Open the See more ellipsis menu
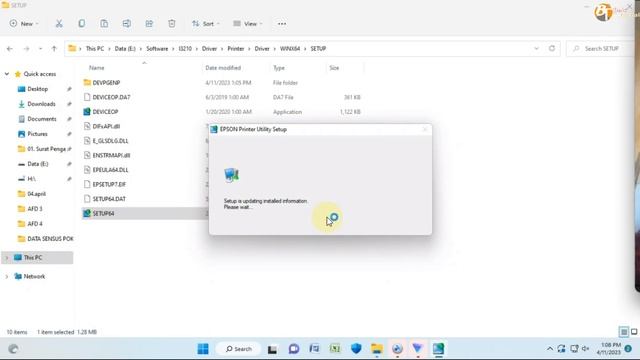The height and width of the screenshot is (360, 640). point(282,24)
